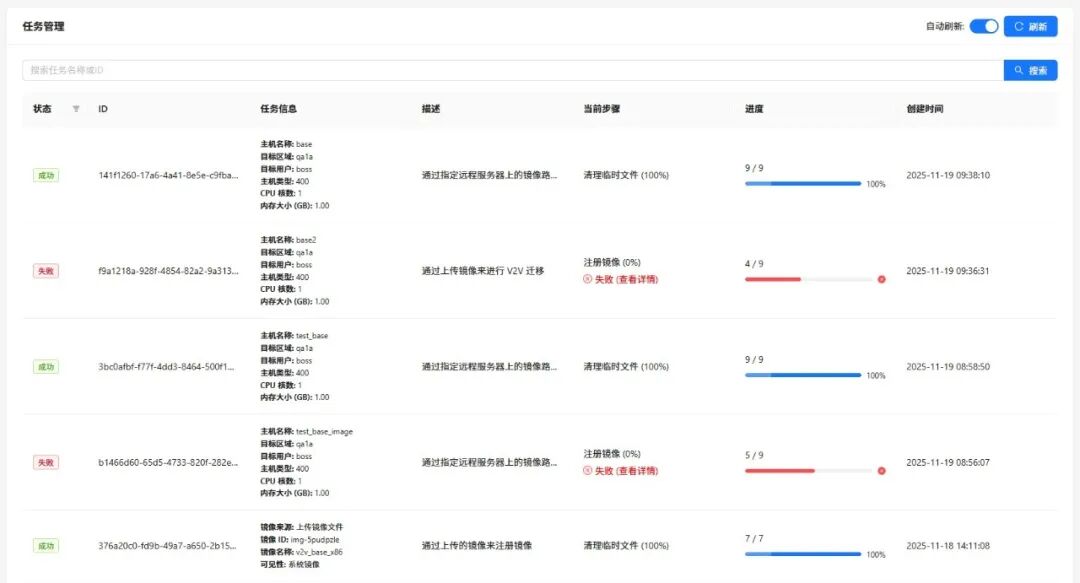Click the 成功 status tag for task 141f1260

[x=46, y=175]
